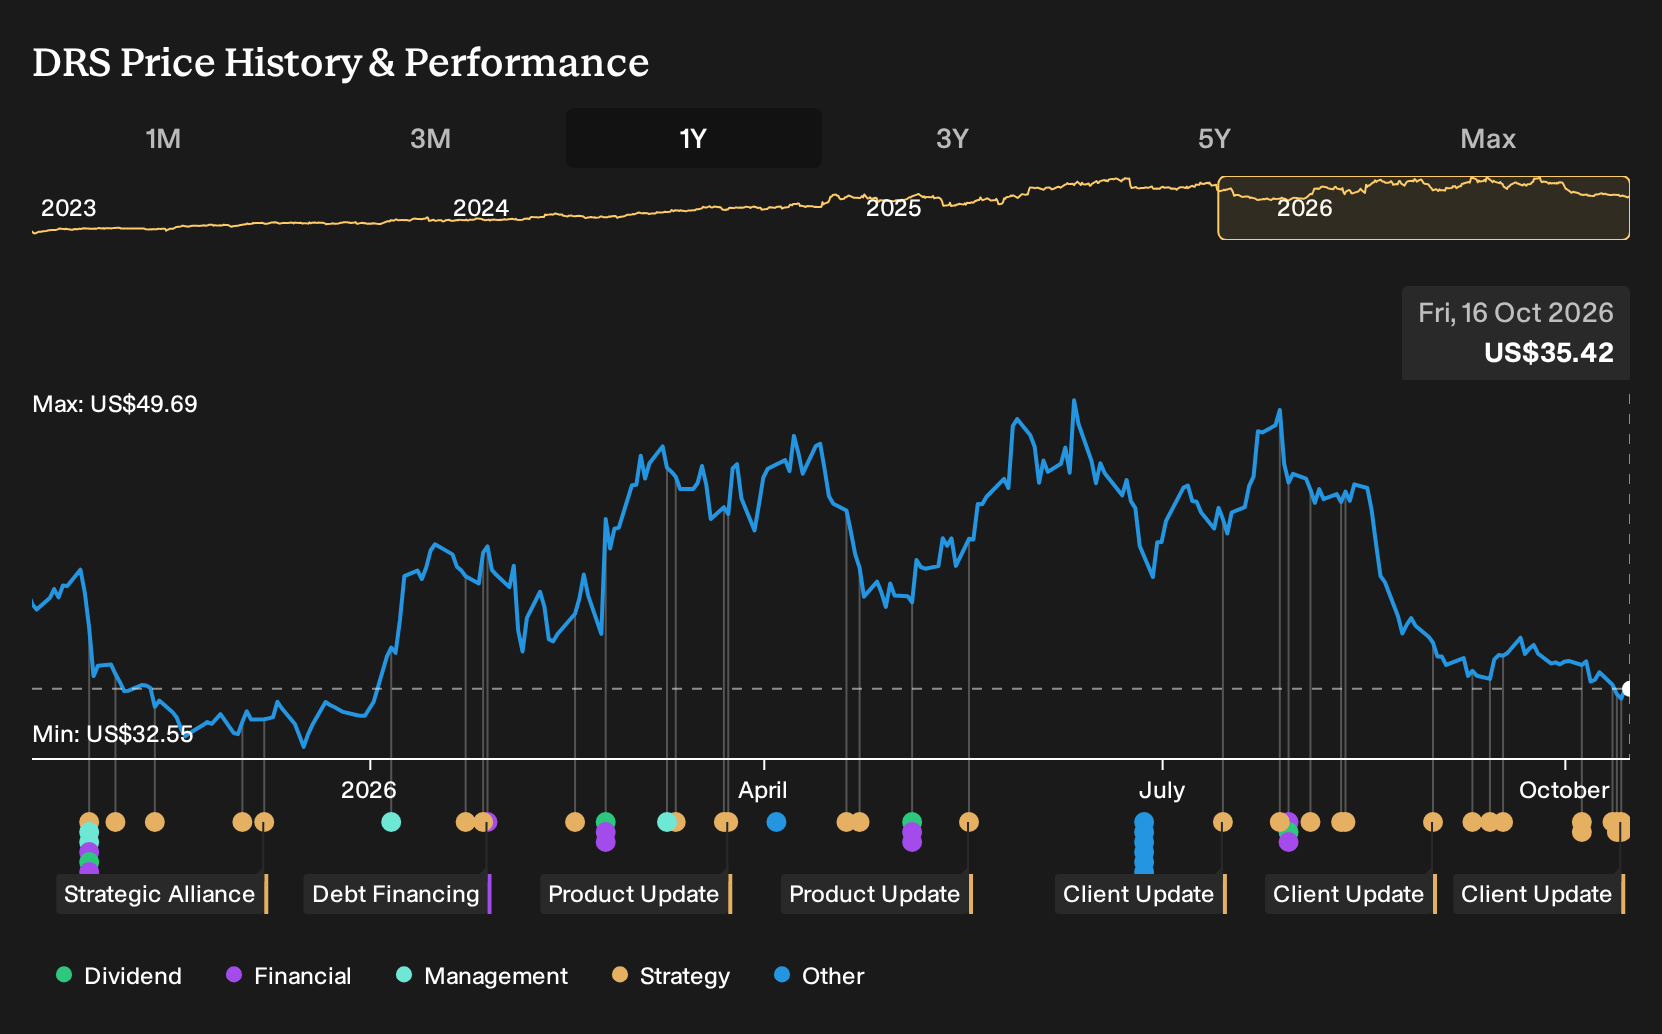
Task: Open the Strategy dot linked to Strategic Alliance
Action: [264, 822]
